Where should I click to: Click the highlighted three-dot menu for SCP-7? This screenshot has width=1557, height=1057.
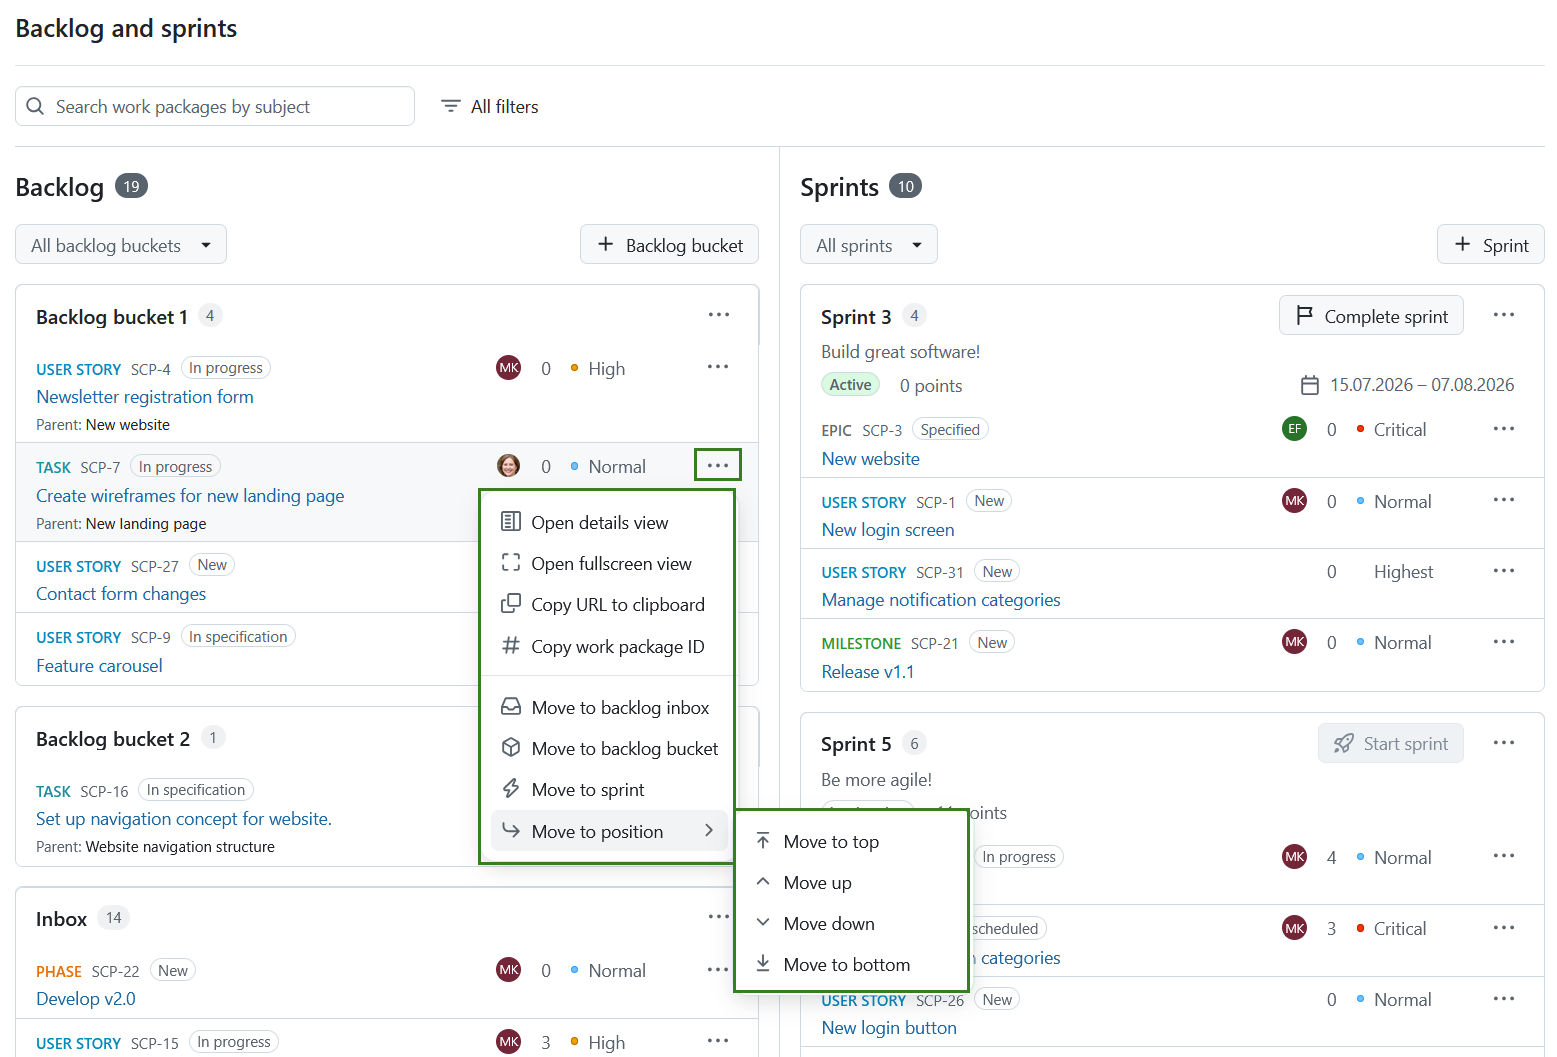(718, 465)
